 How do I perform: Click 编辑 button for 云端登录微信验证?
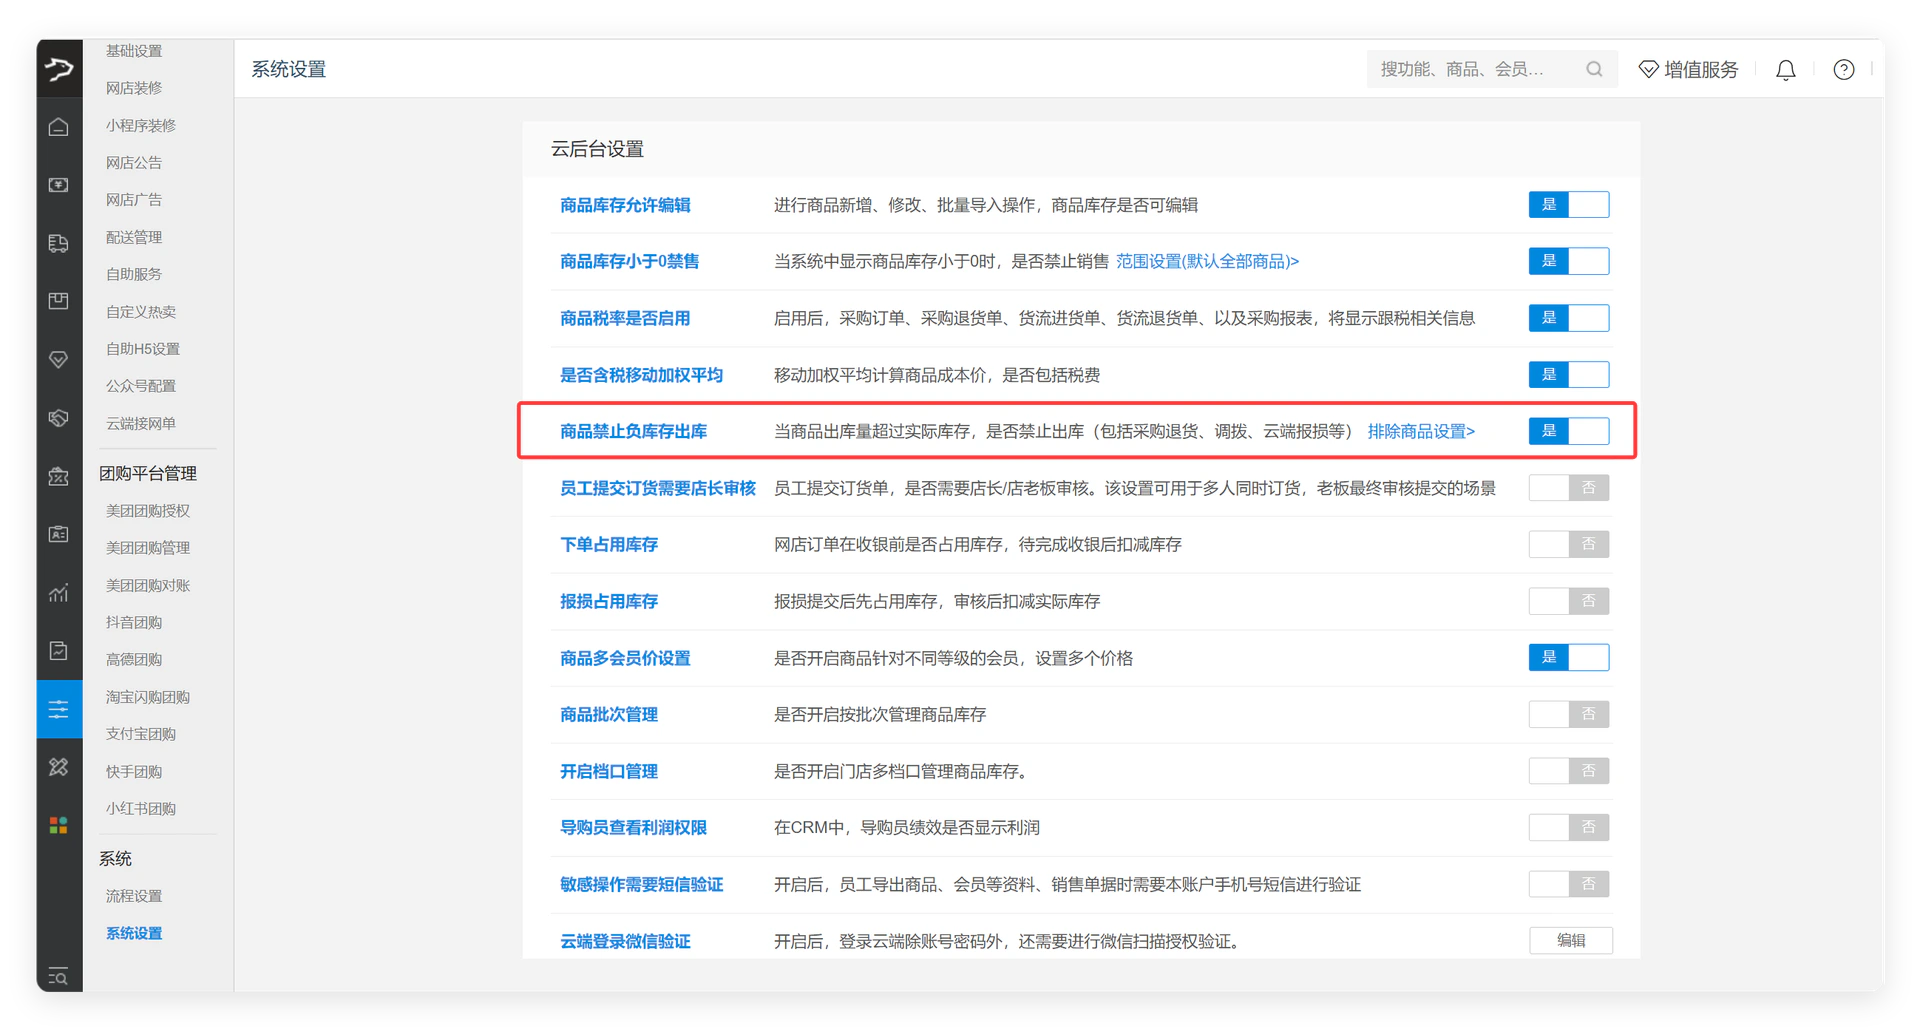(1570, 940)
